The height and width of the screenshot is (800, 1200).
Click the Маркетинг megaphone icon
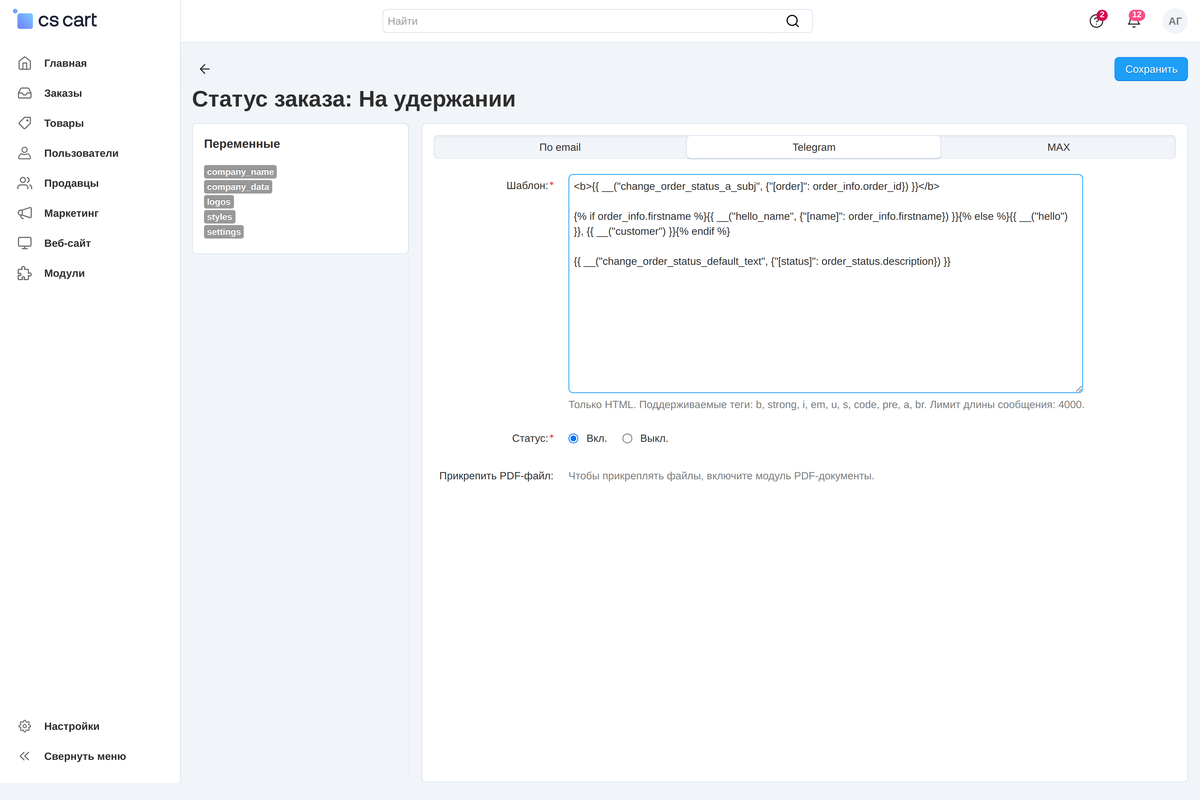click(x=25, y=213)
